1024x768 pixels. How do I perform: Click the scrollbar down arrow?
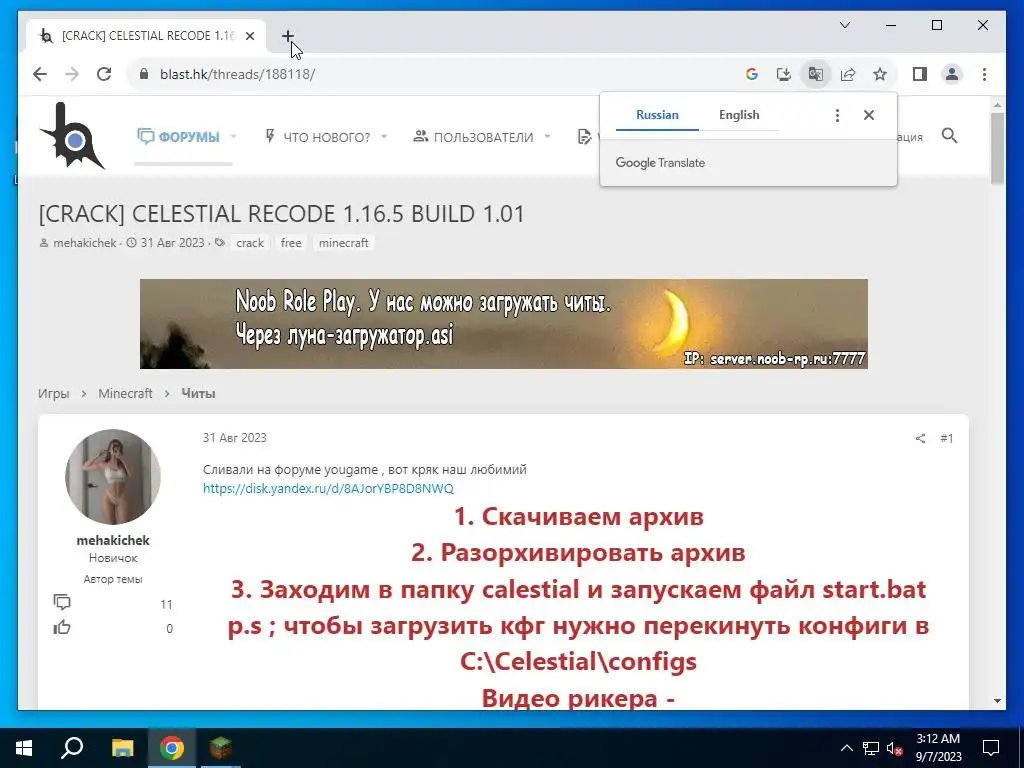click(997, 701)
